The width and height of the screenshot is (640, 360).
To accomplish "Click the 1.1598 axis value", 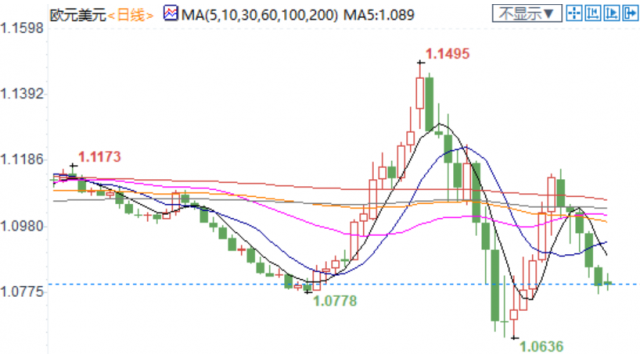I will (x=22, y=29).
